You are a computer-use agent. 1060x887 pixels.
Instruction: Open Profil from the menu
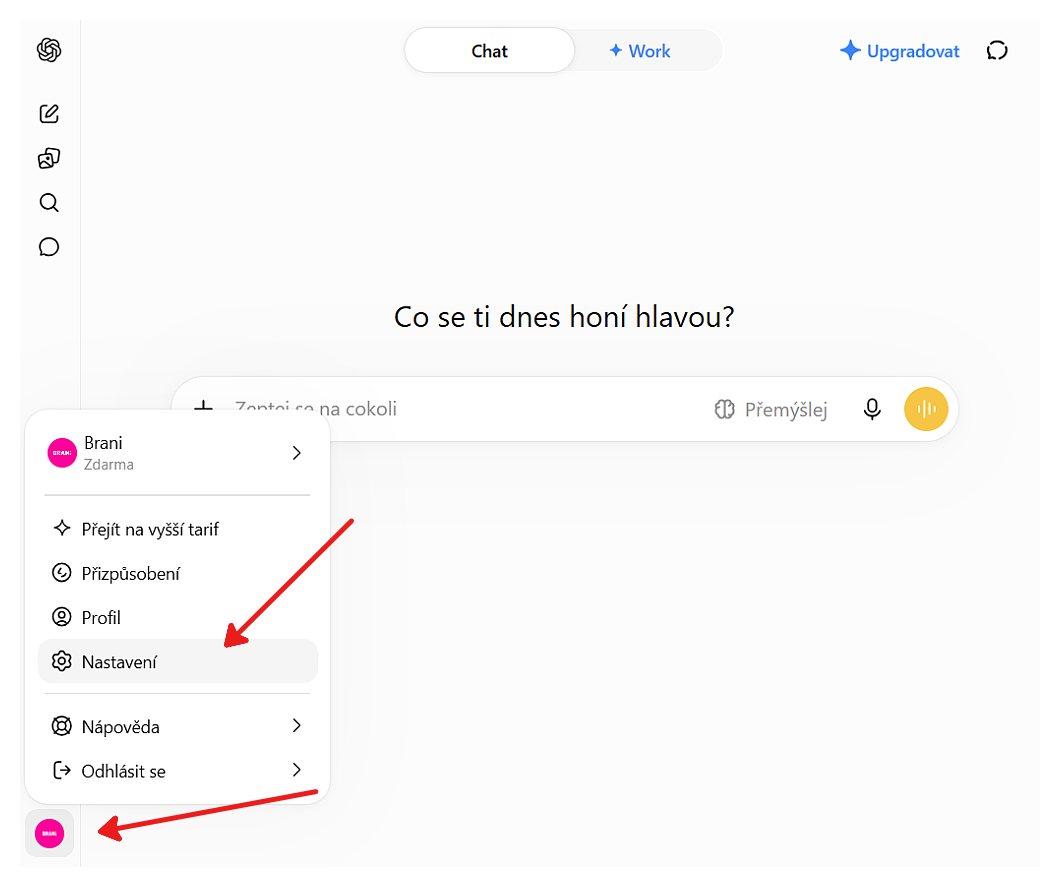click(x=177, y=617)
